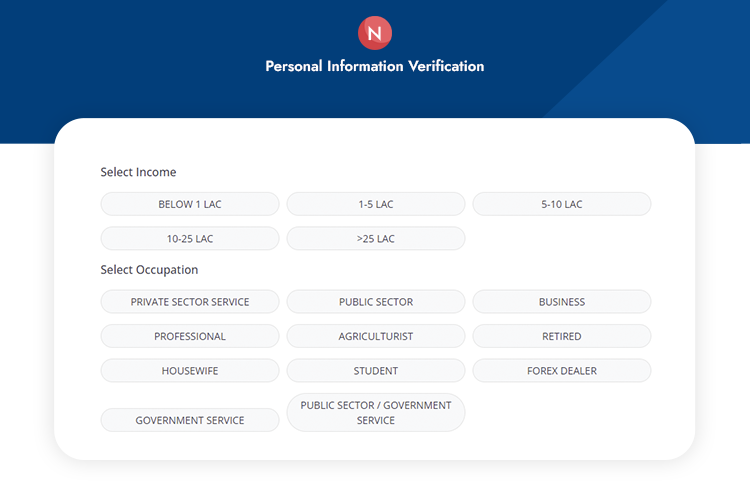Viewport: 750px width, 500px height.
Task: Select the BELOW 1 LAC income option
Action: [190, 204]
